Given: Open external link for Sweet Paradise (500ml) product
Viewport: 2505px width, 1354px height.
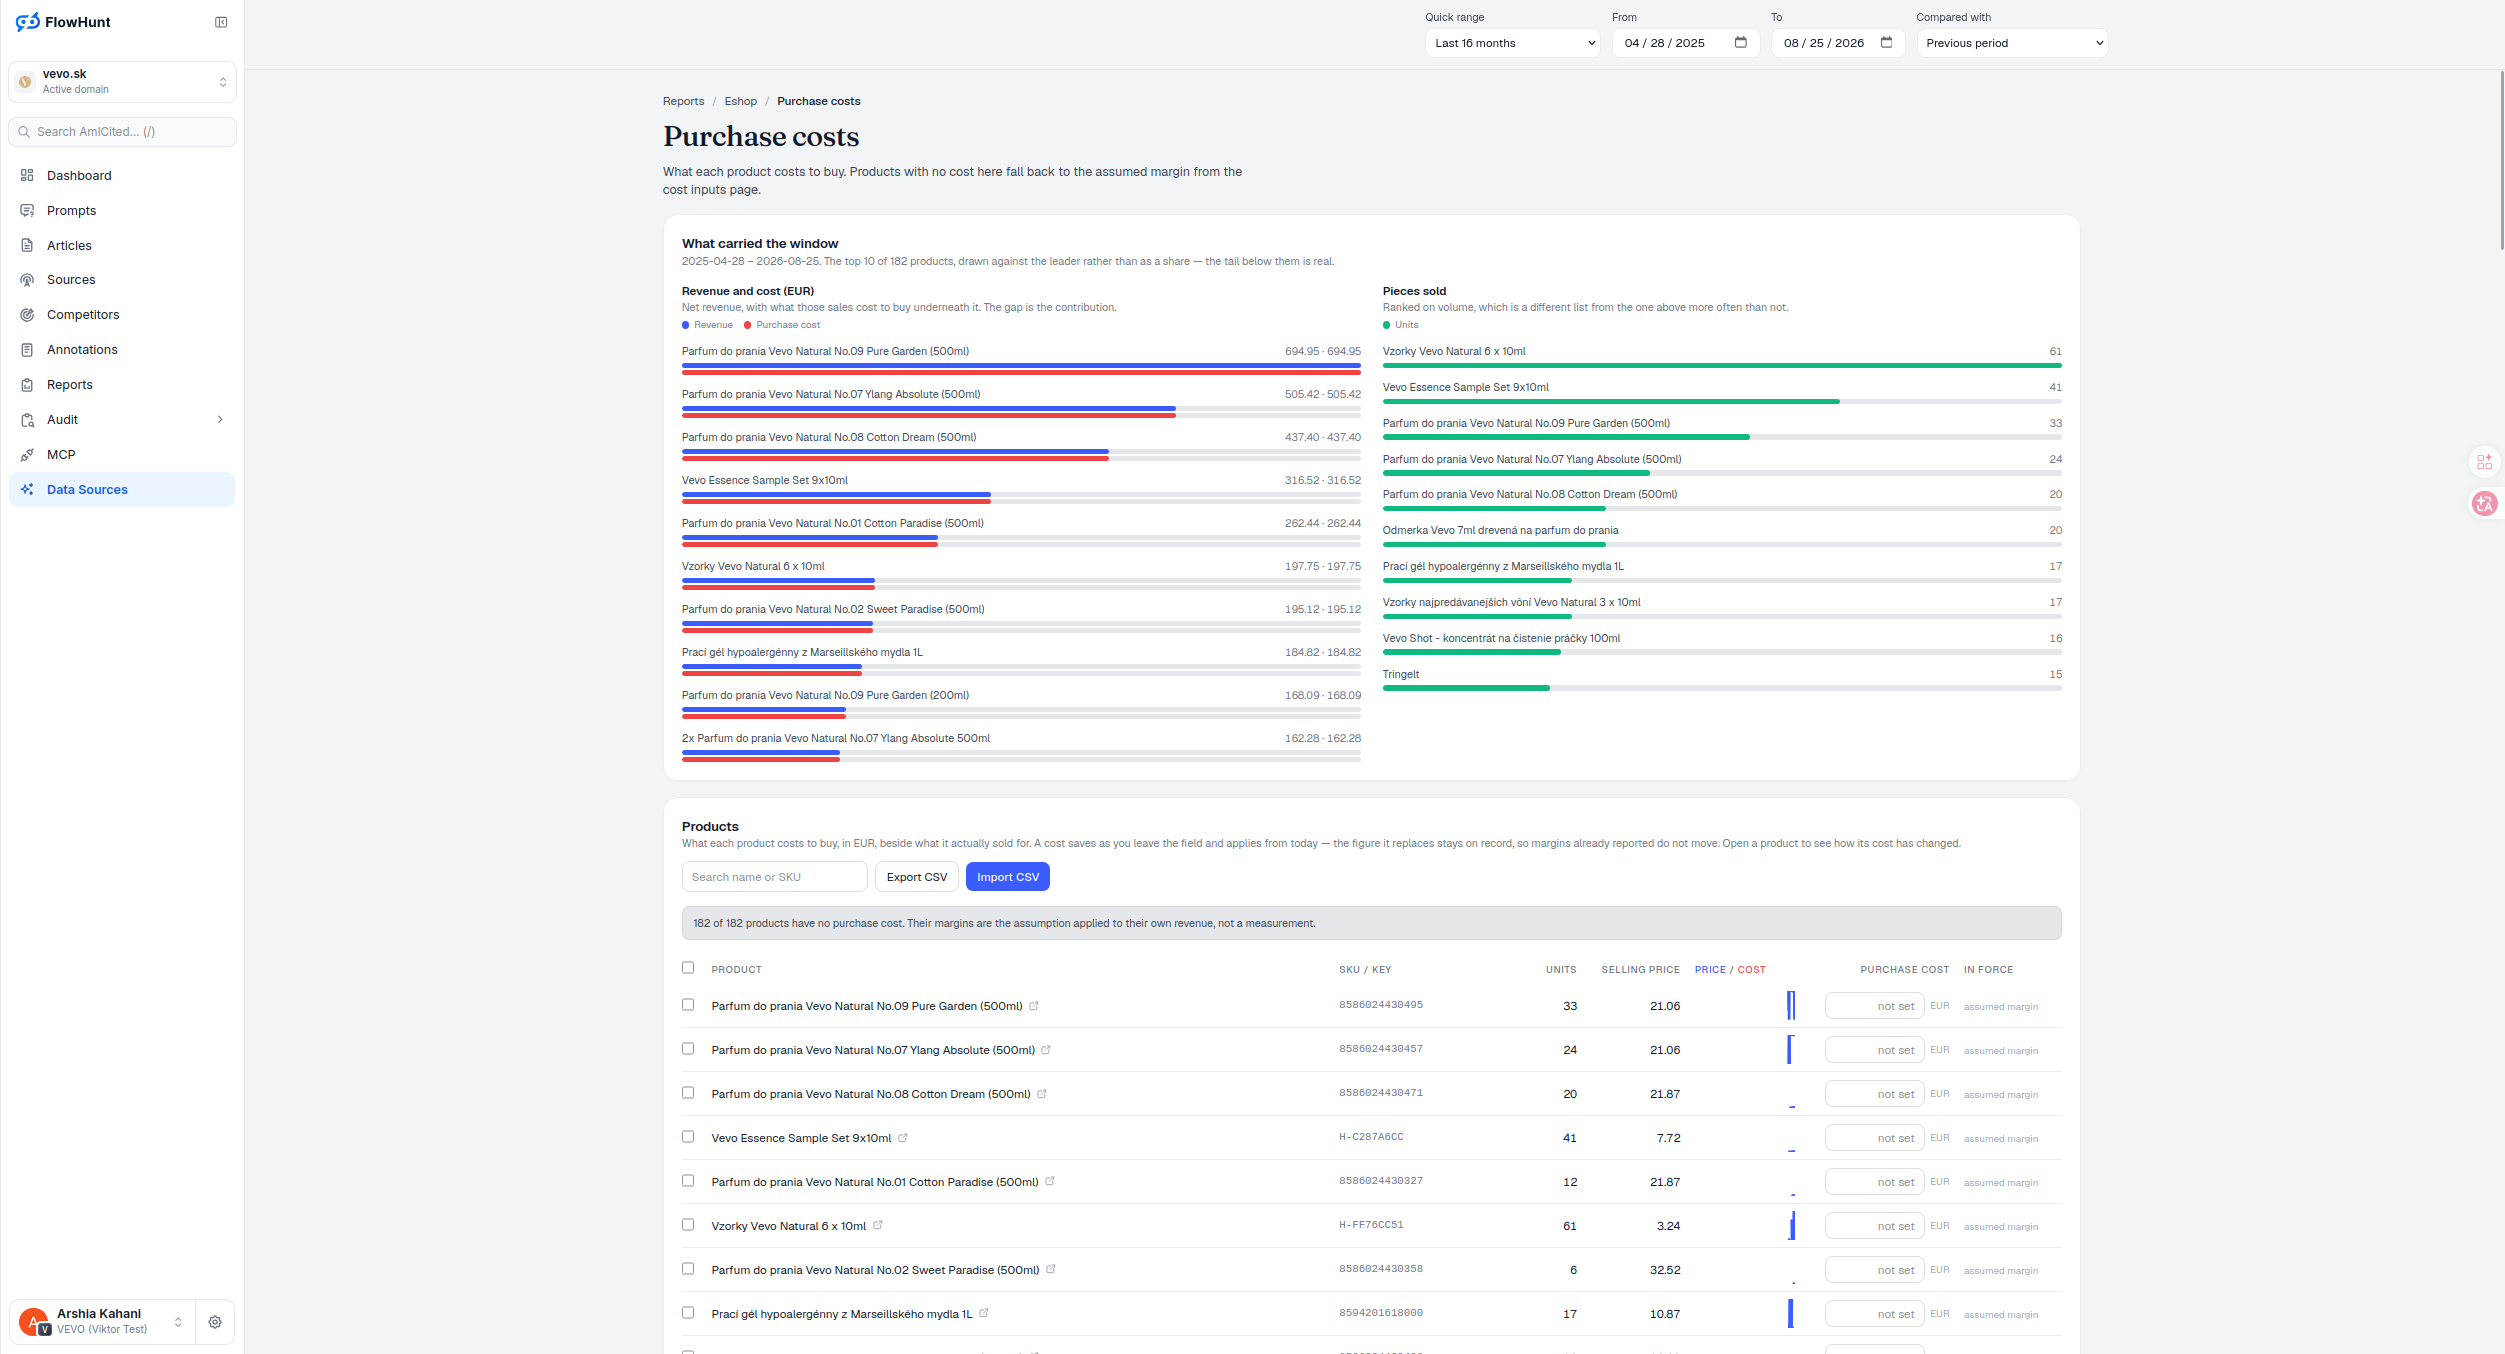Looking at the screenshot, I should tap(1051, 1270).
